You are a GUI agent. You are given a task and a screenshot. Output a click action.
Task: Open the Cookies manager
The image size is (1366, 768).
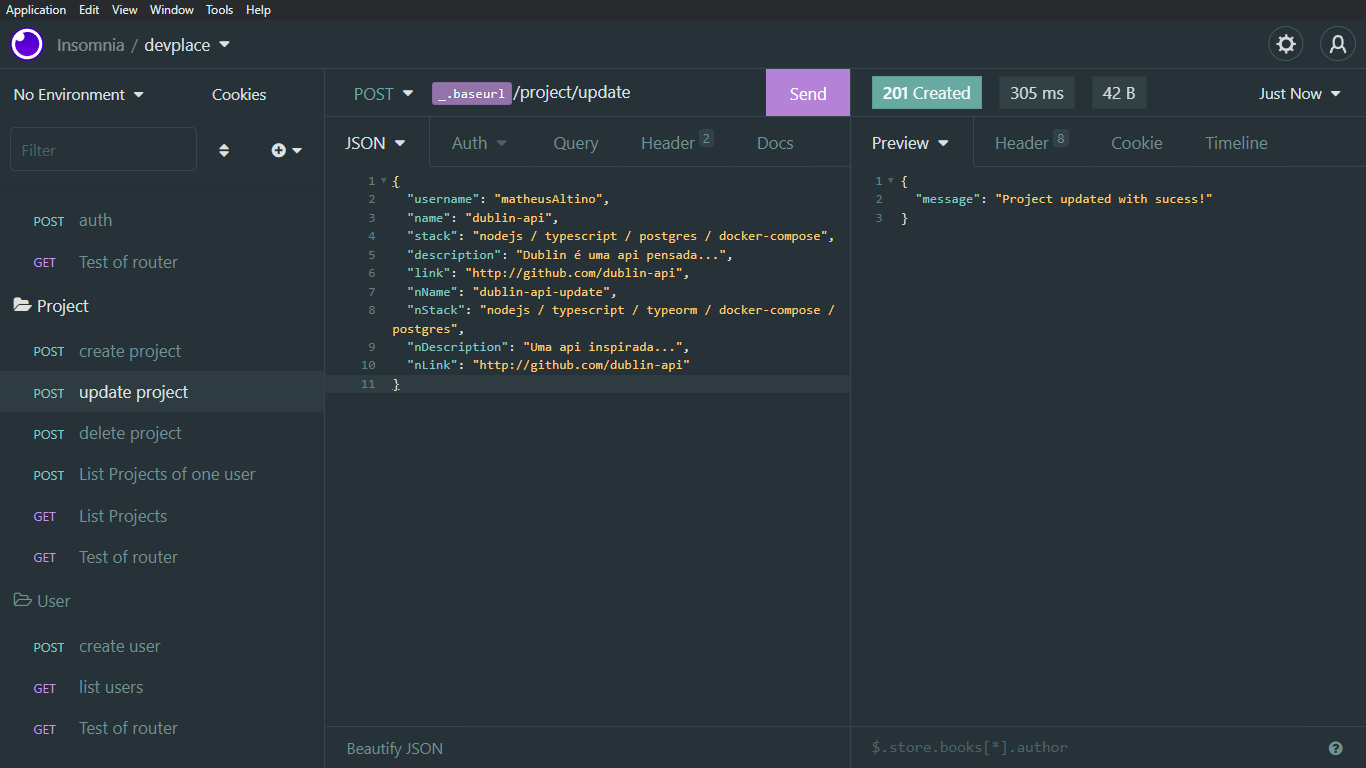pyautogui.click(x=239, y=95)
